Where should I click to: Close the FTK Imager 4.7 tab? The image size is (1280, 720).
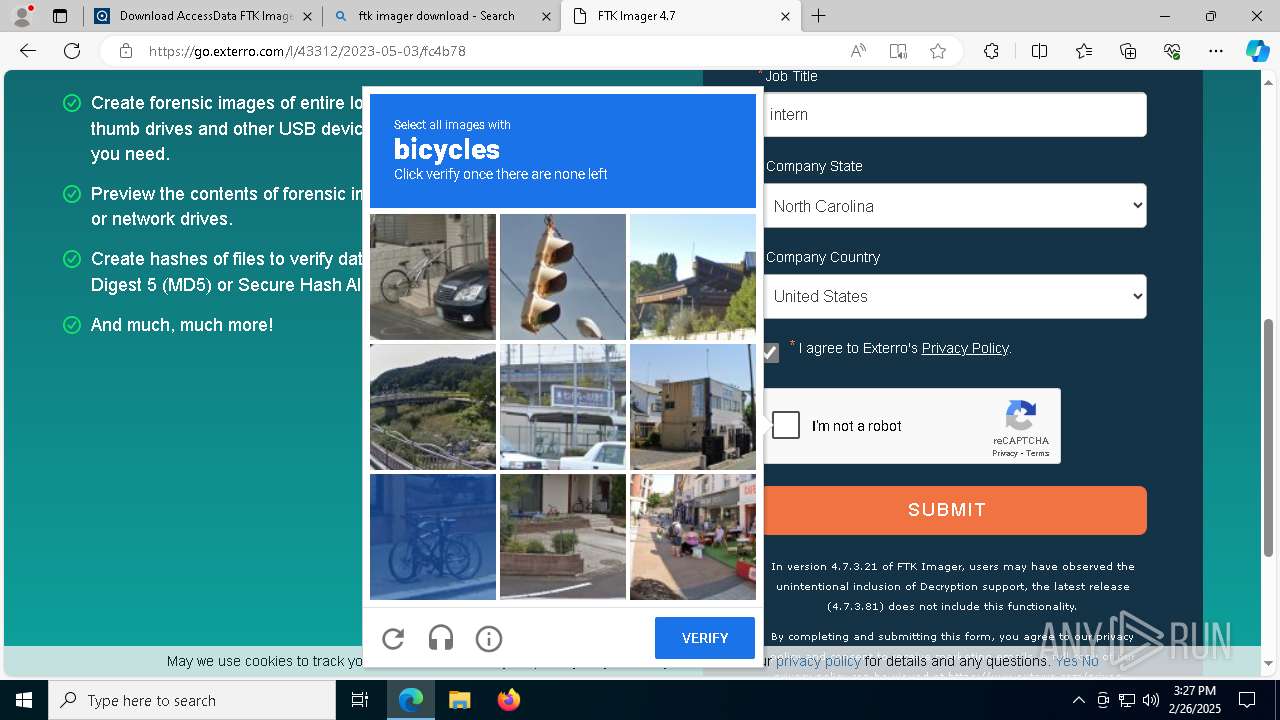[785, 16]
